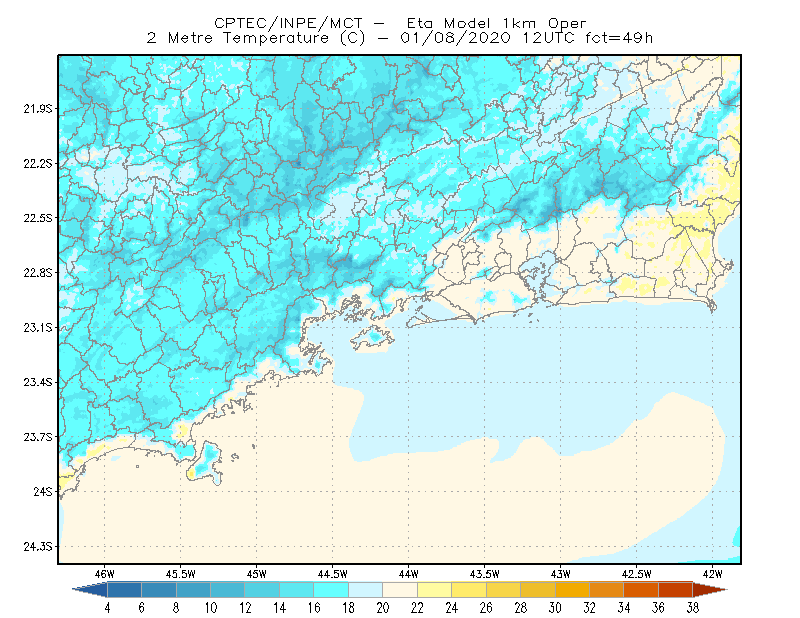
Task: Click the dark blue arrow at the colorbar's cold end
Action: [90, 590]
